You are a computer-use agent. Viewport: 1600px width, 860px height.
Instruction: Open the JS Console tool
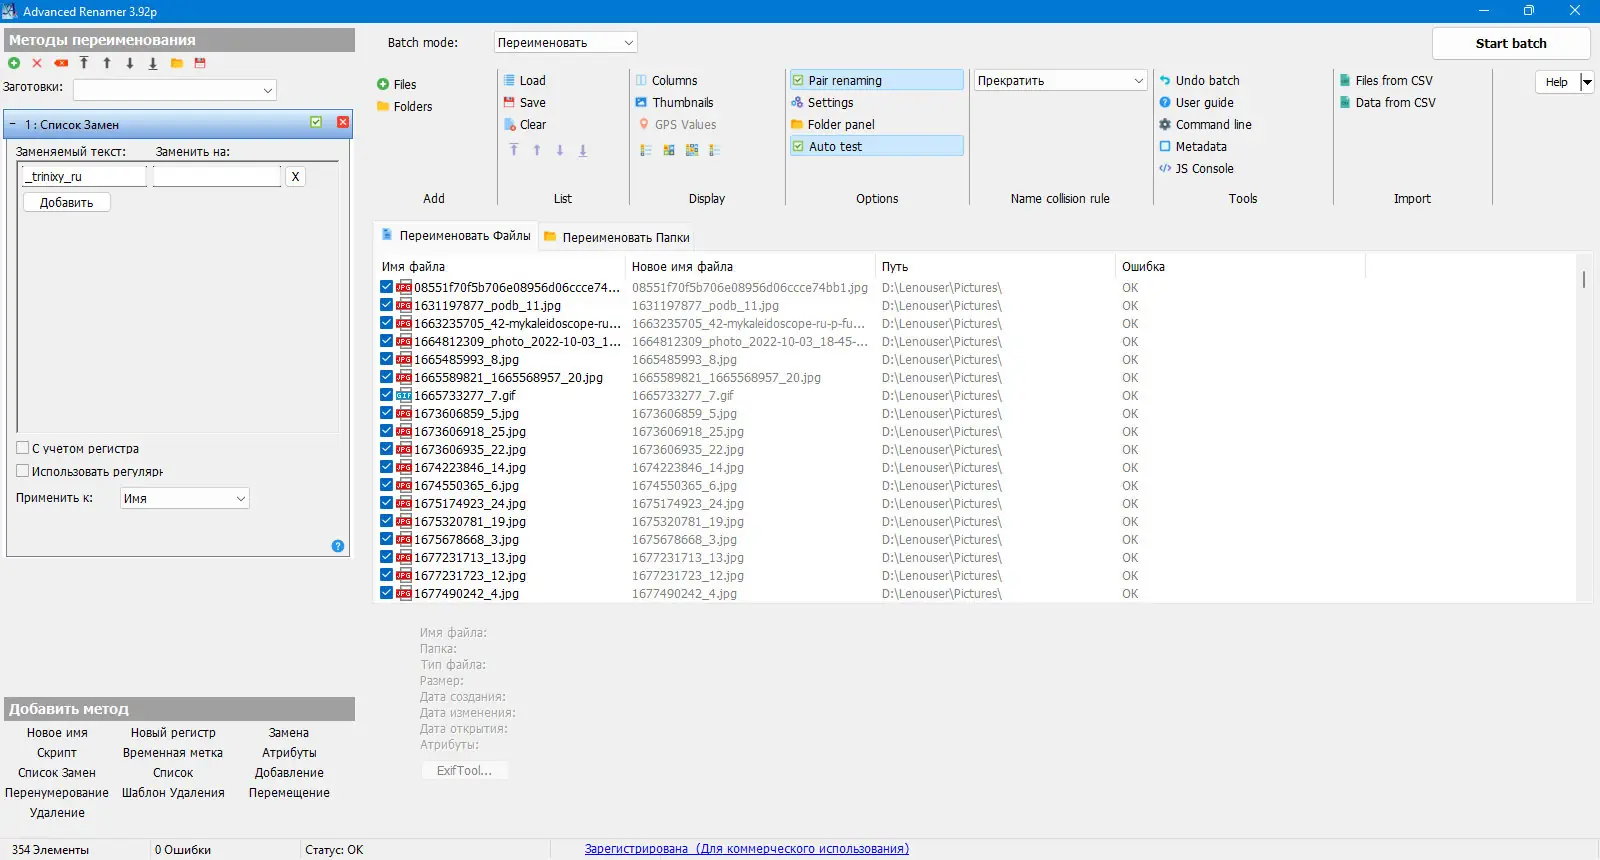(1196, 168)
